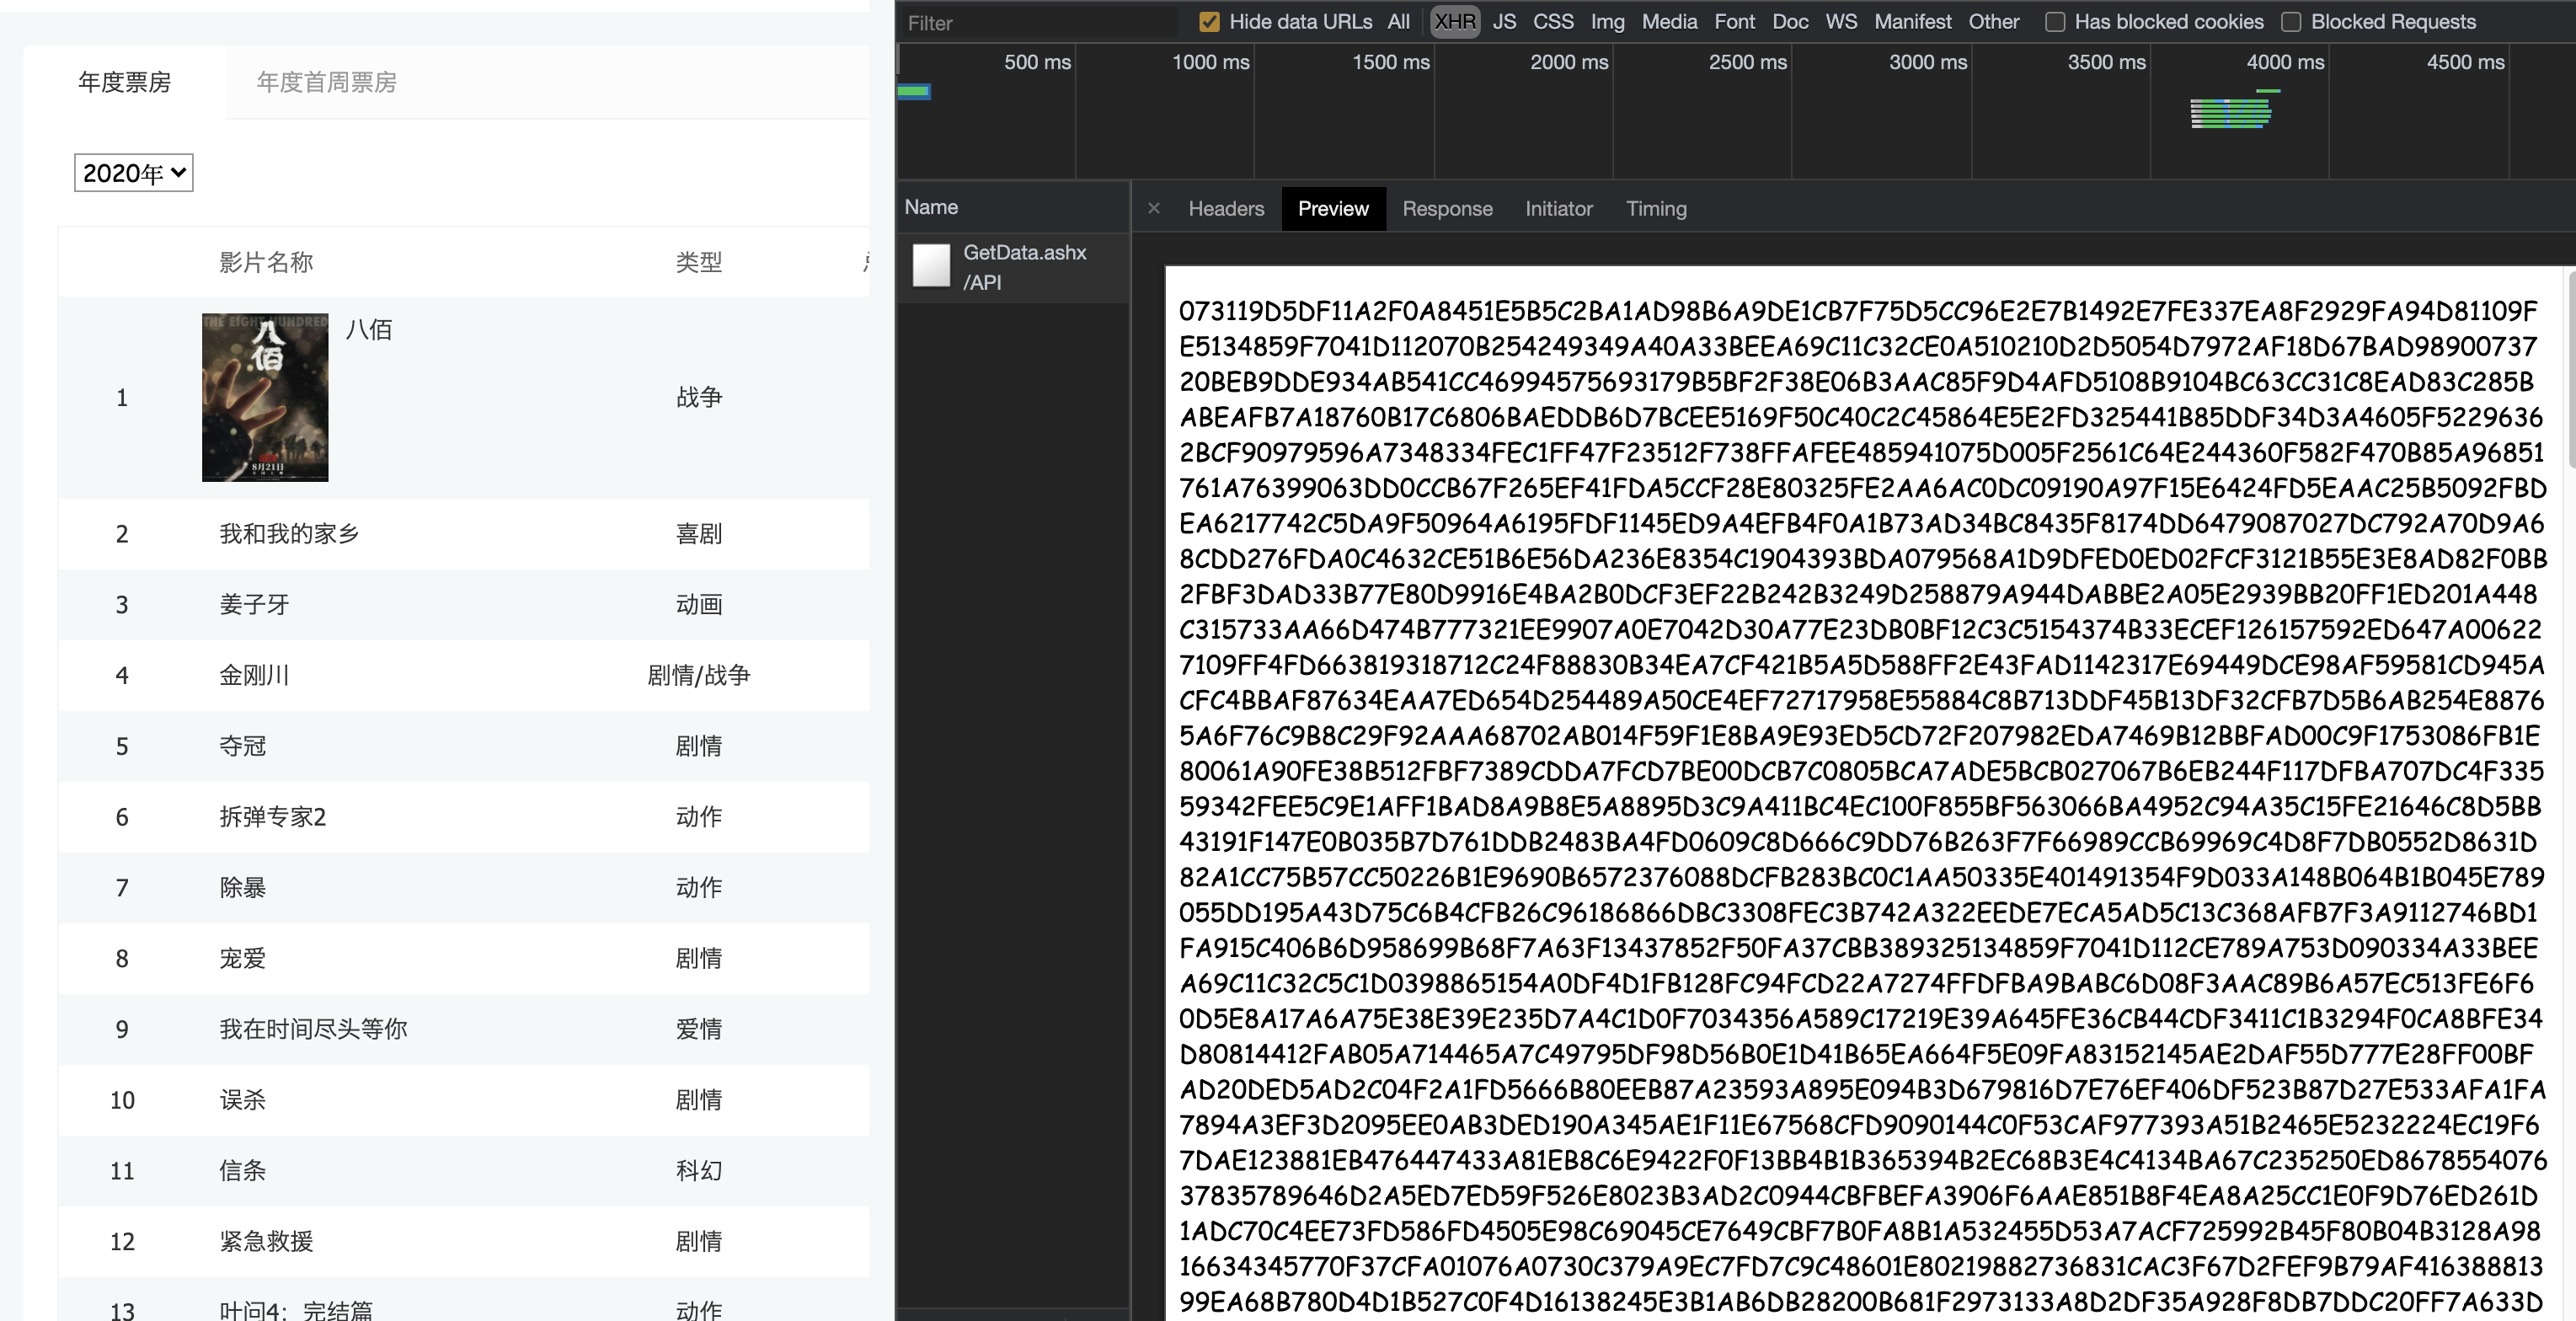Screen dimensions: 2576x1321
Task: Open movie link 我和我的家乡
Action: [289, 534]
